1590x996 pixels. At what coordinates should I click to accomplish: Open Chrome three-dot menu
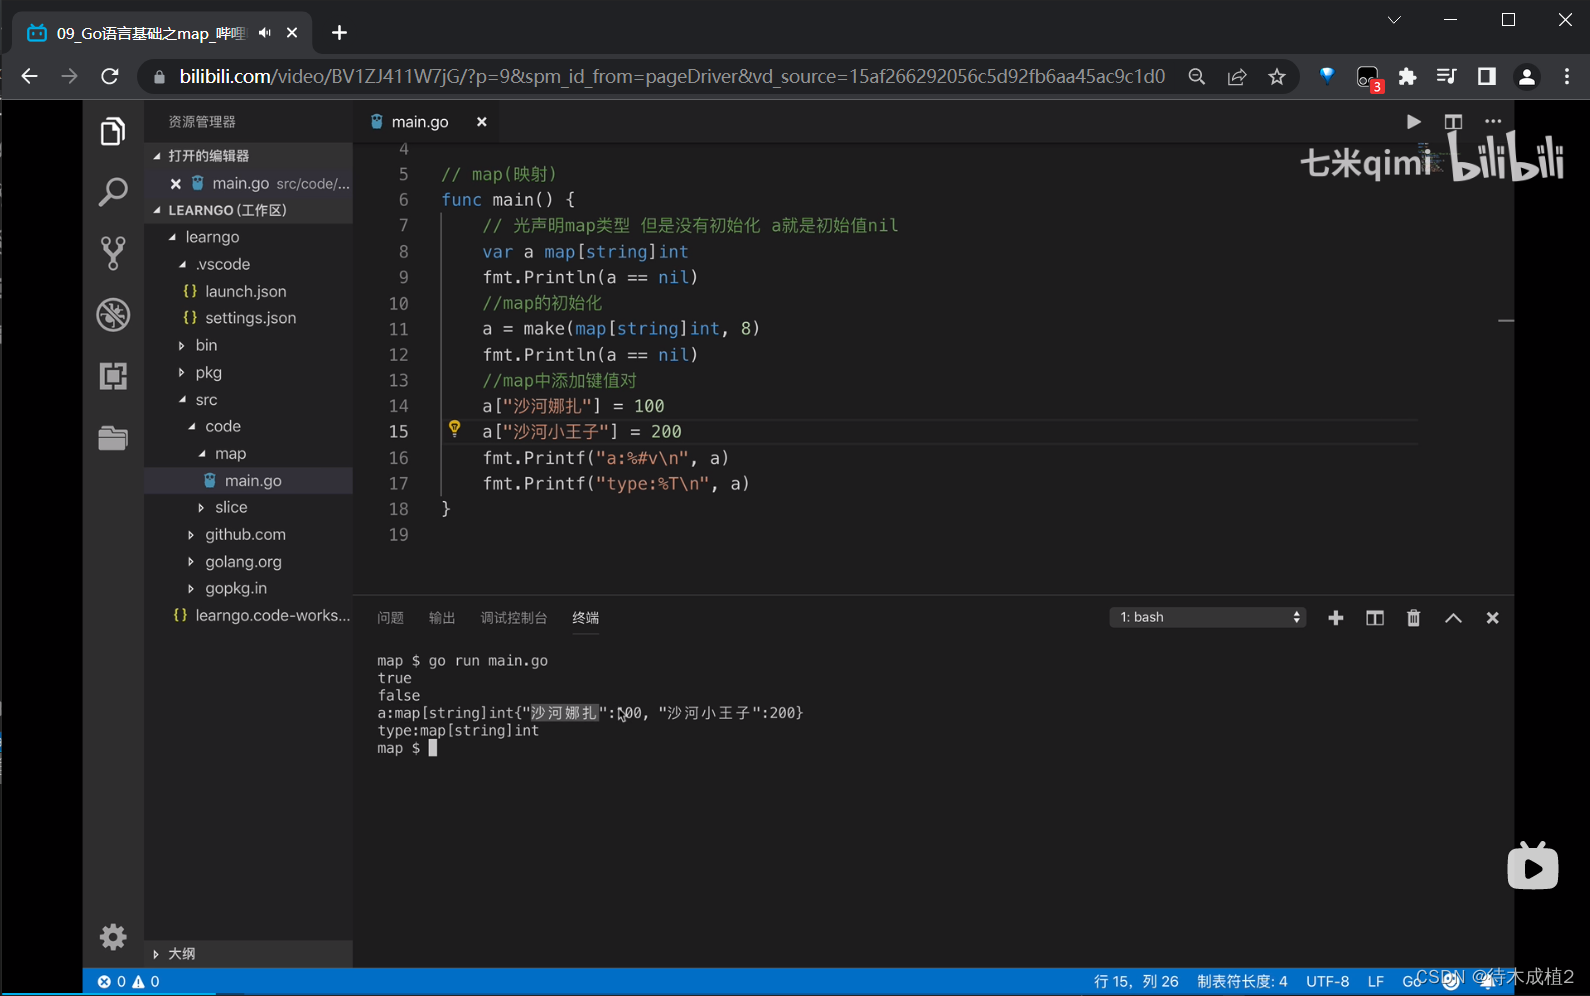tap(1567, 76)
